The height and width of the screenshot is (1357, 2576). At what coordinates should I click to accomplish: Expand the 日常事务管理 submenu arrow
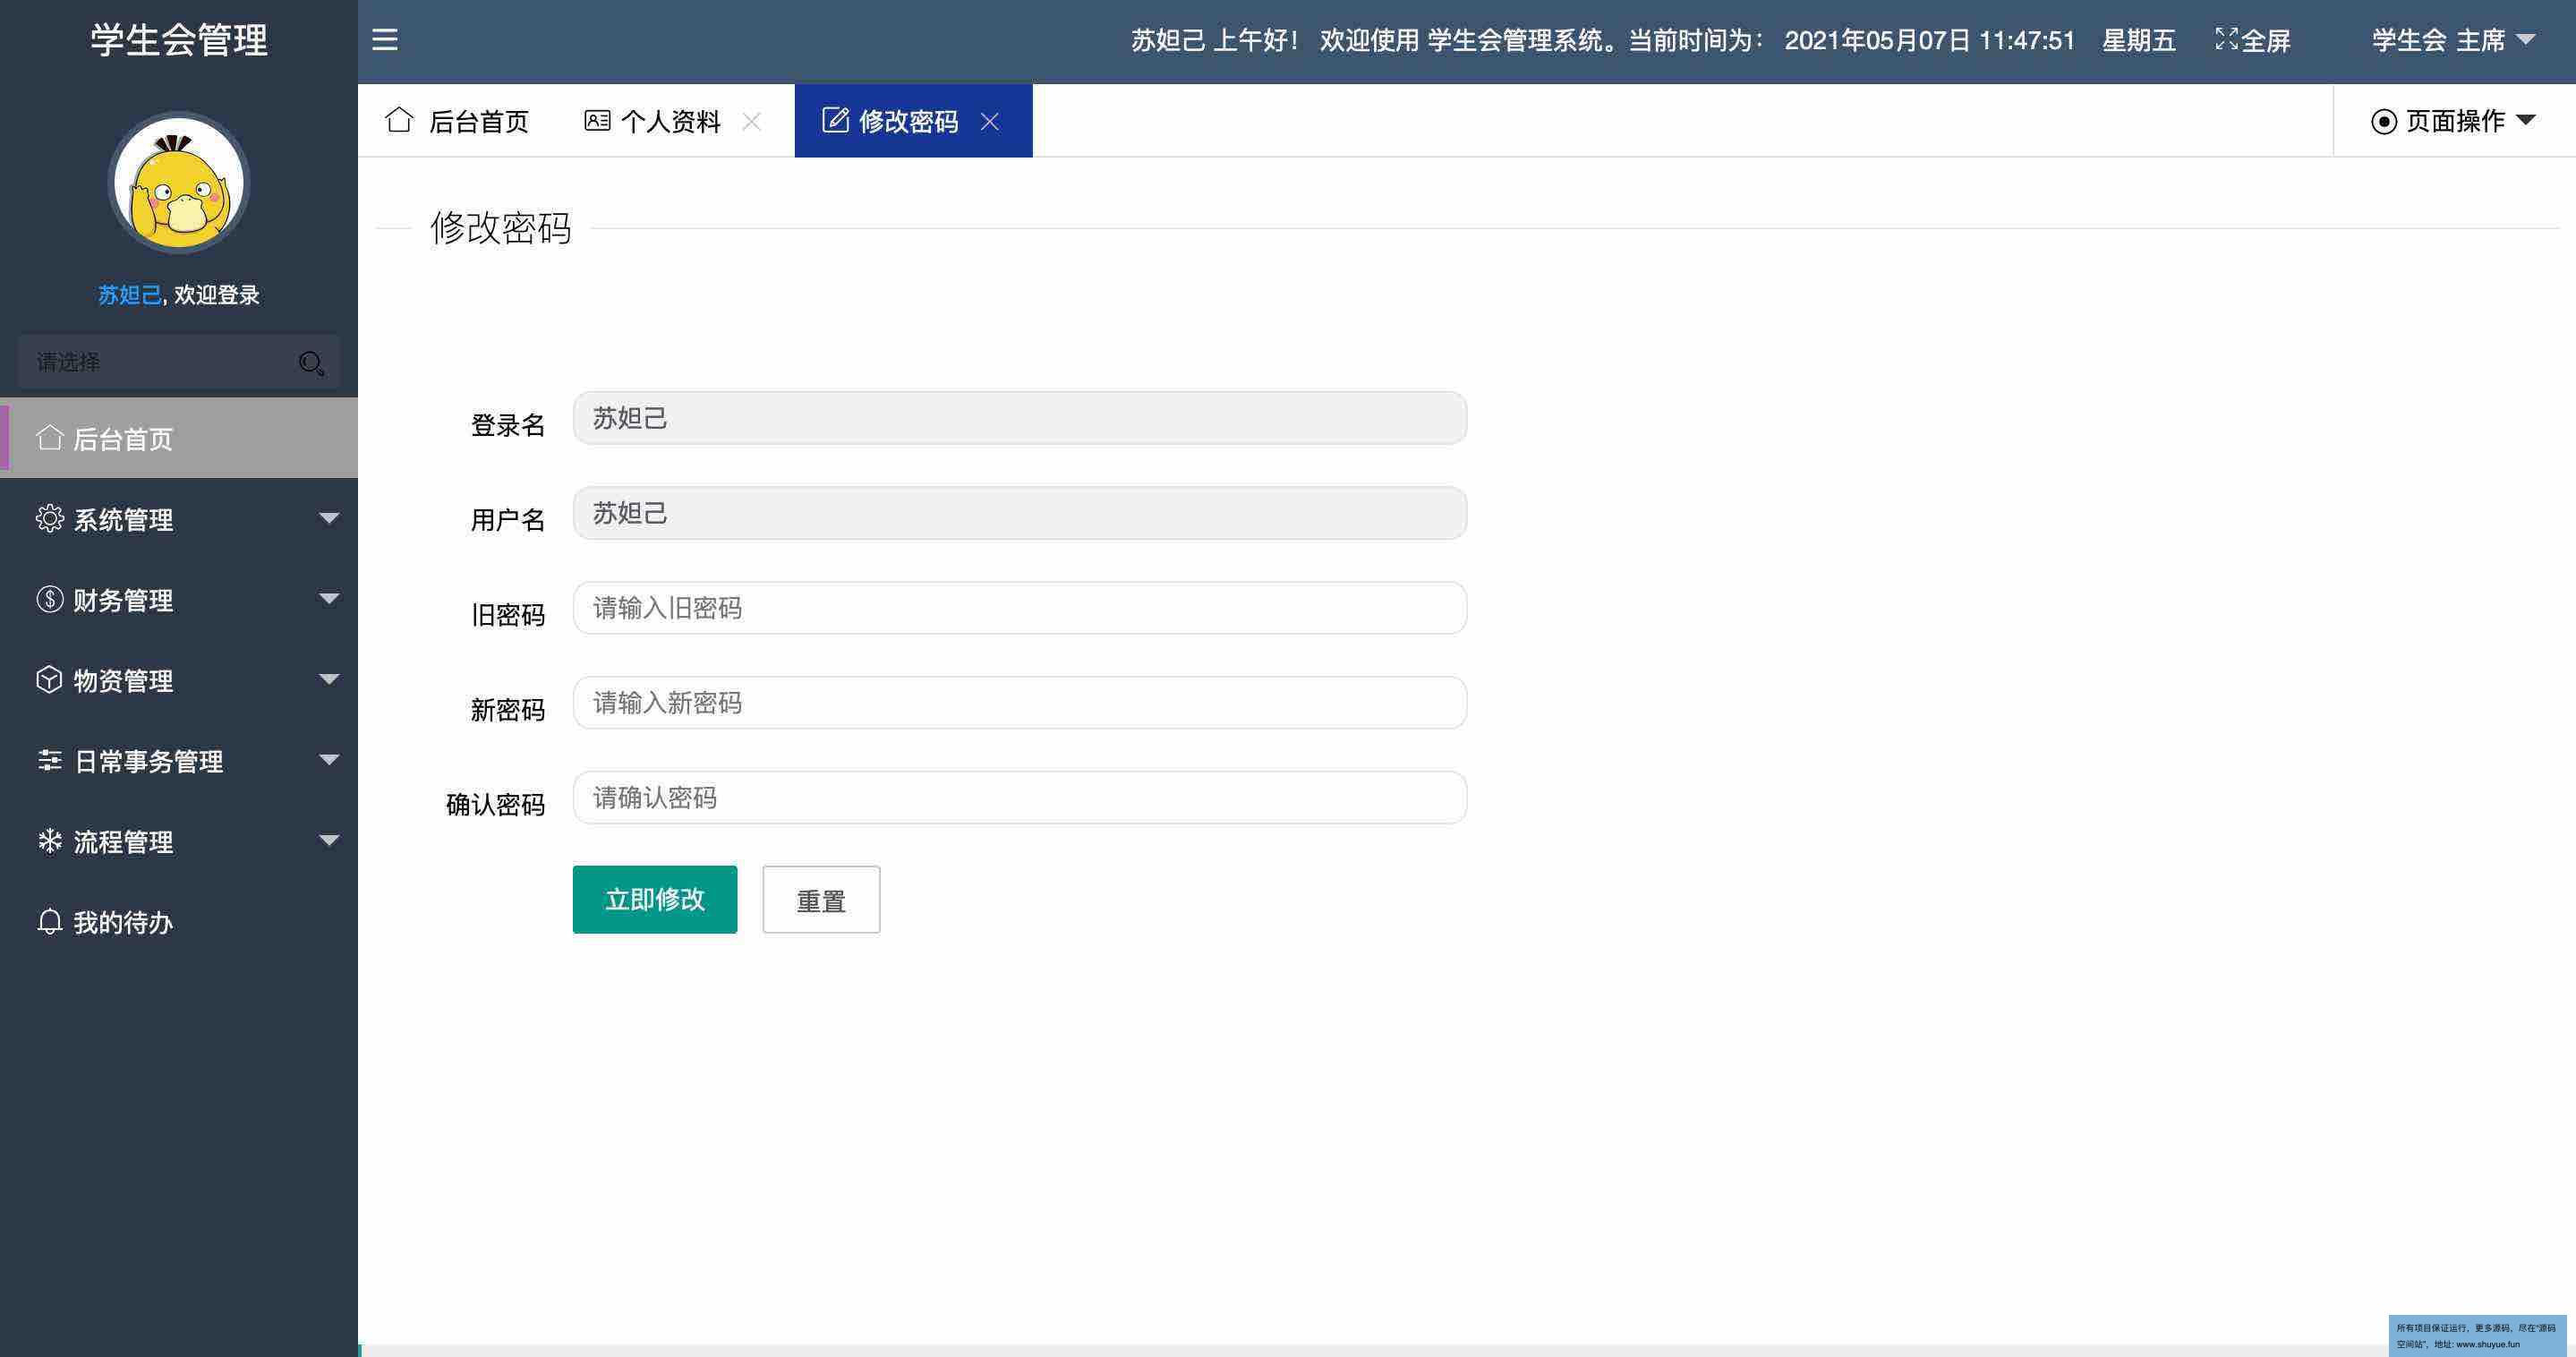pyautogui.click(x=329, y=760)
